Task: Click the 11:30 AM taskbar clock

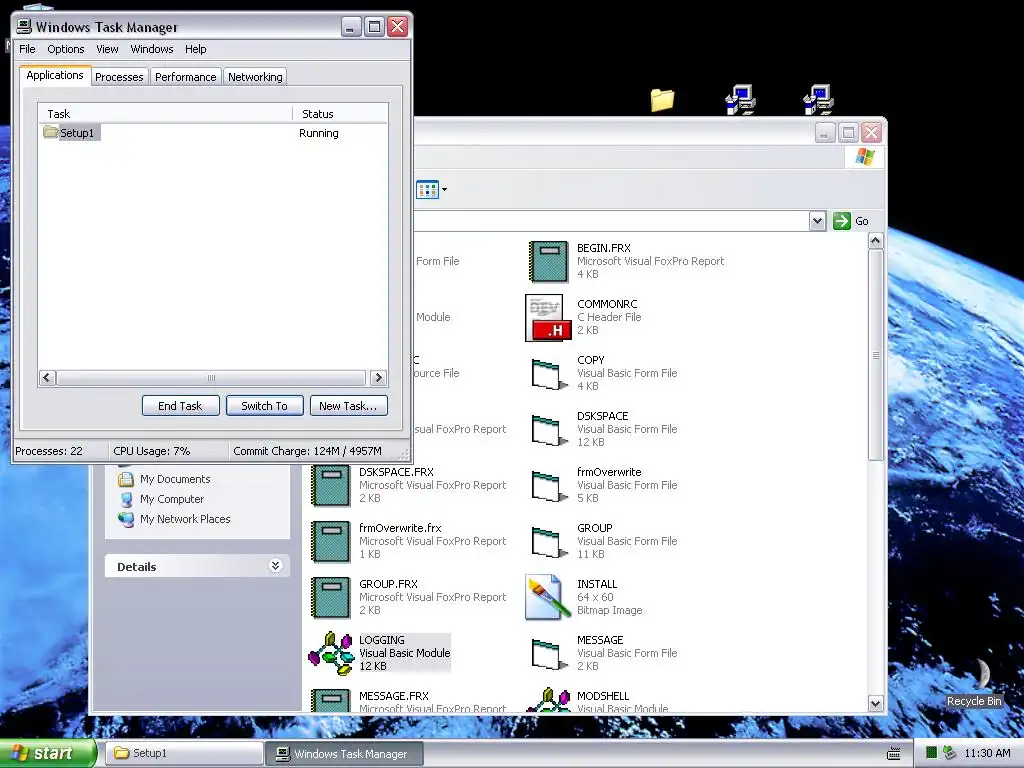Action: [x=987, y=753]
